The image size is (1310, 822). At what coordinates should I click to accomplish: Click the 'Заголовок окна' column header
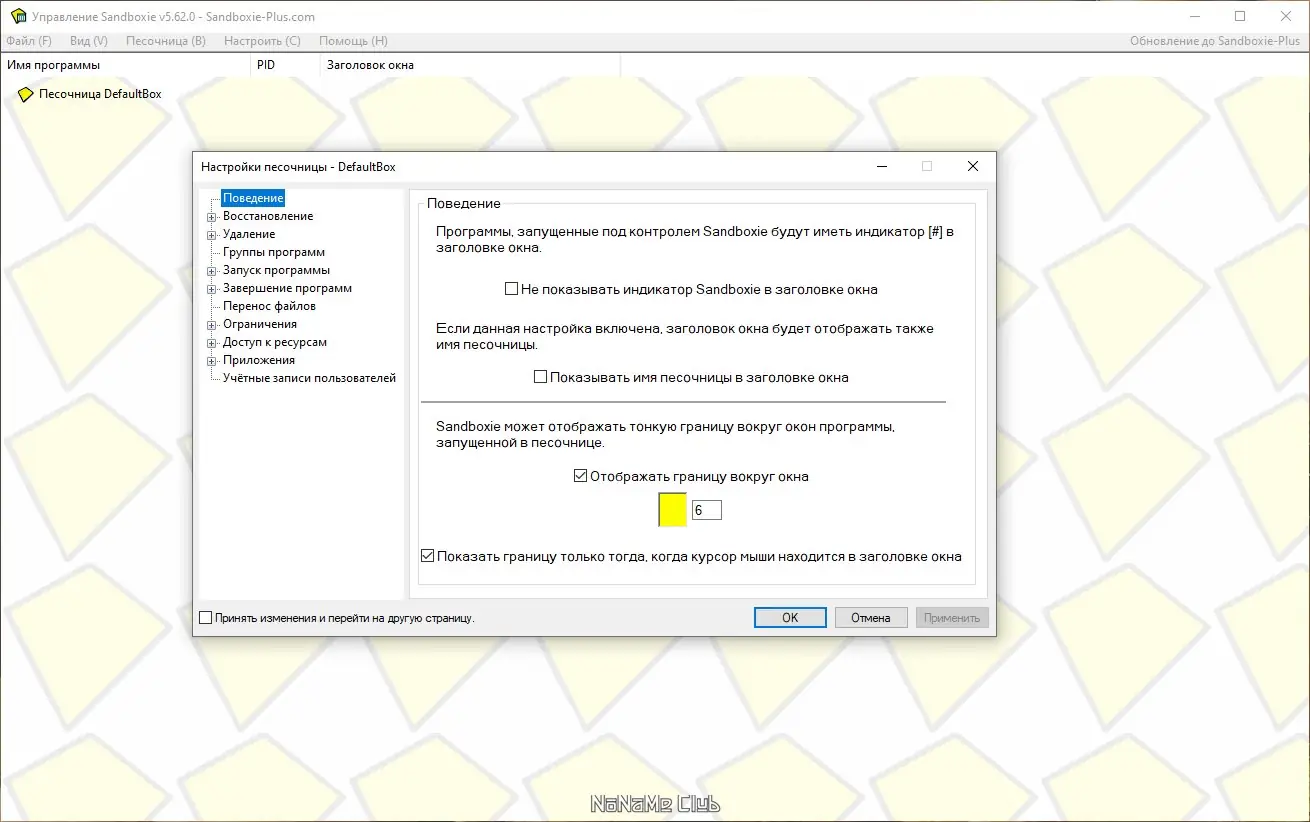tap(470, 65)
